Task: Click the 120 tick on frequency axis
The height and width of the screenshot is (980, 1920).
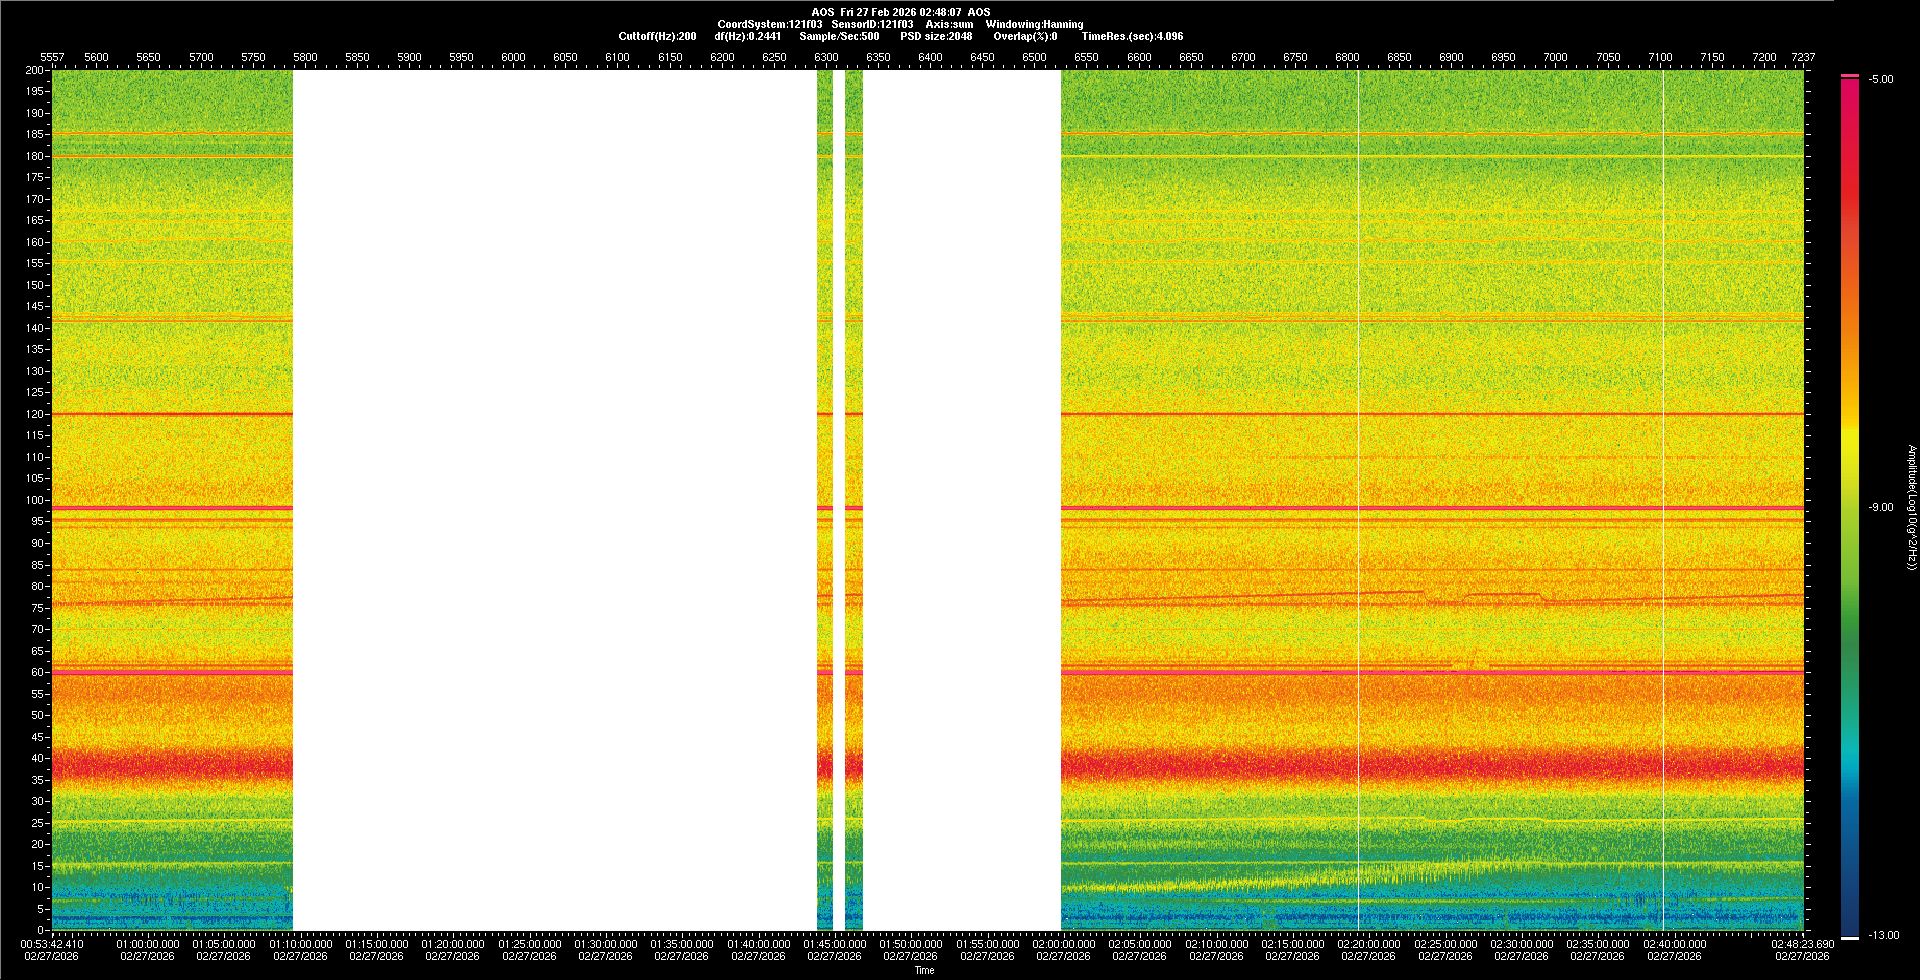Action: coord(35,414)
